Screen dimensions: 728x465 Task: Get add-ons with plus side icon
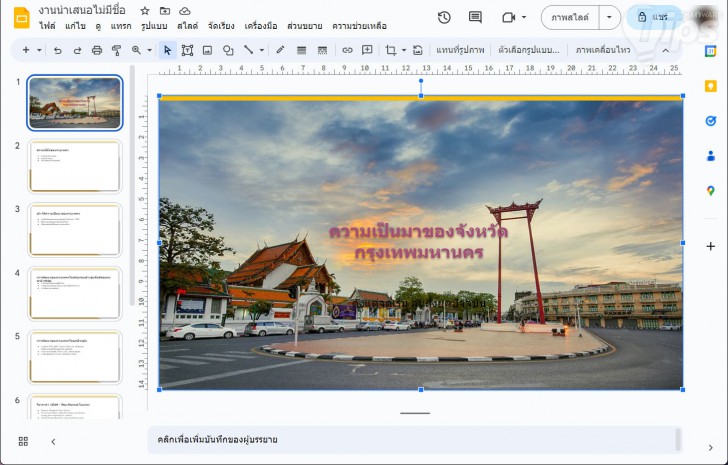(710, 246)
